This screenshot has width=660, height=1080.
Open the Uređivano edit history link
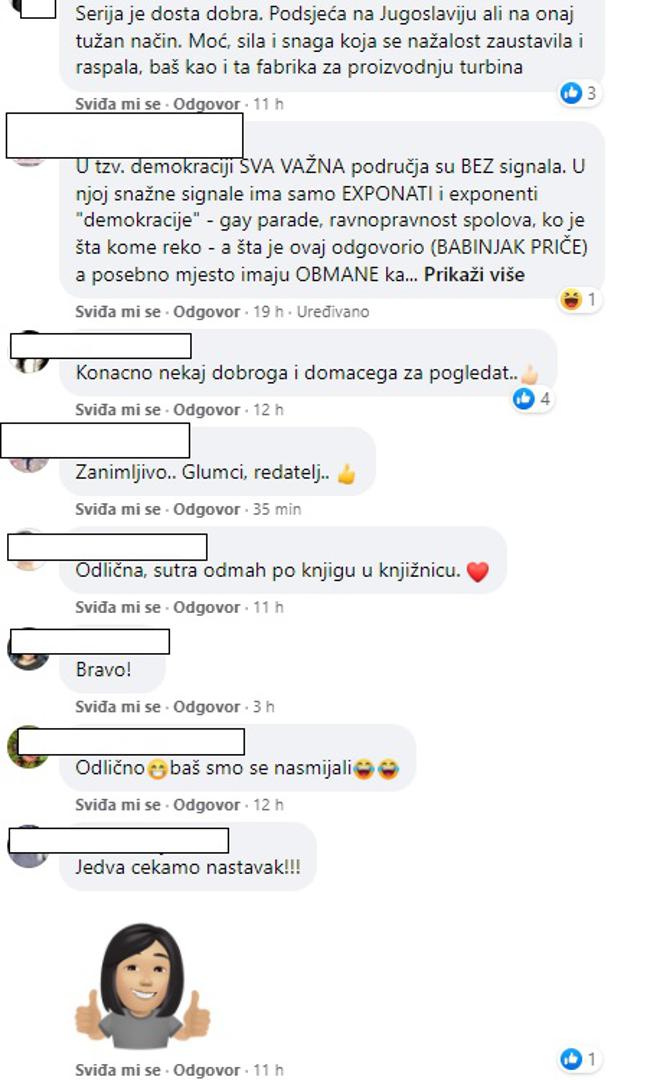coord(333,312)
